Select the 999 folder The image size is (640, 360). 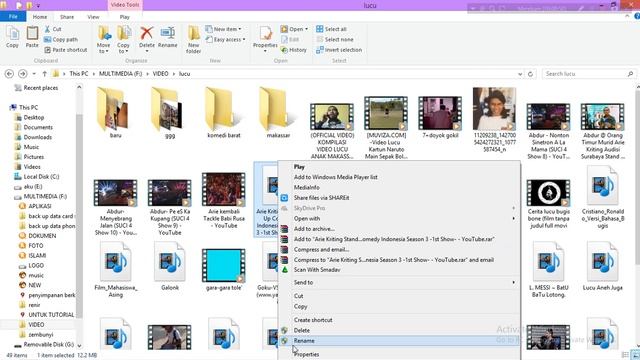pos(170,113)
